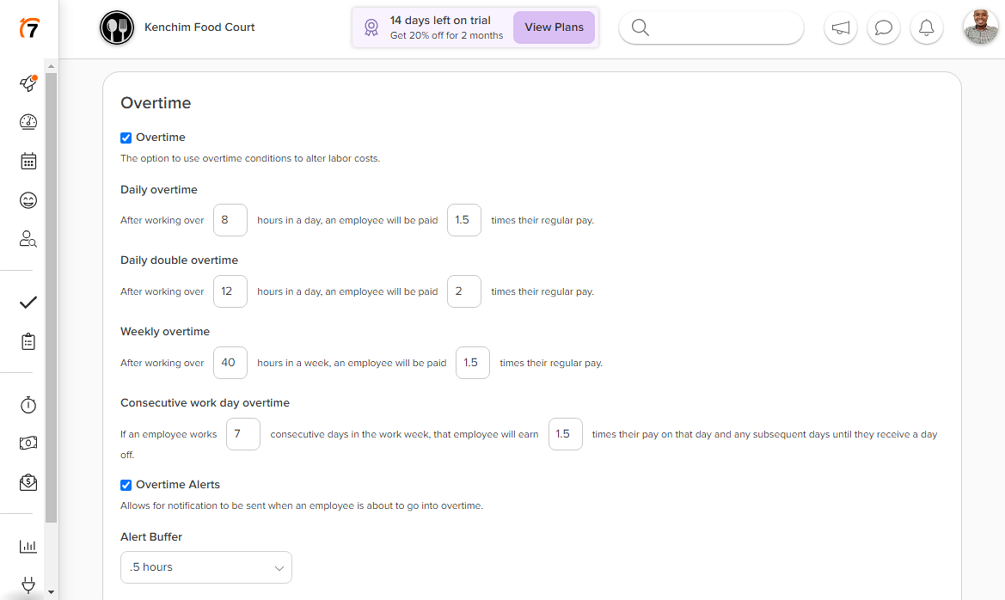Click the consecutive work day multiplier field
The height and width of the screenshot is (600, 1005).
pyautogui.click(x=565, y=434)
